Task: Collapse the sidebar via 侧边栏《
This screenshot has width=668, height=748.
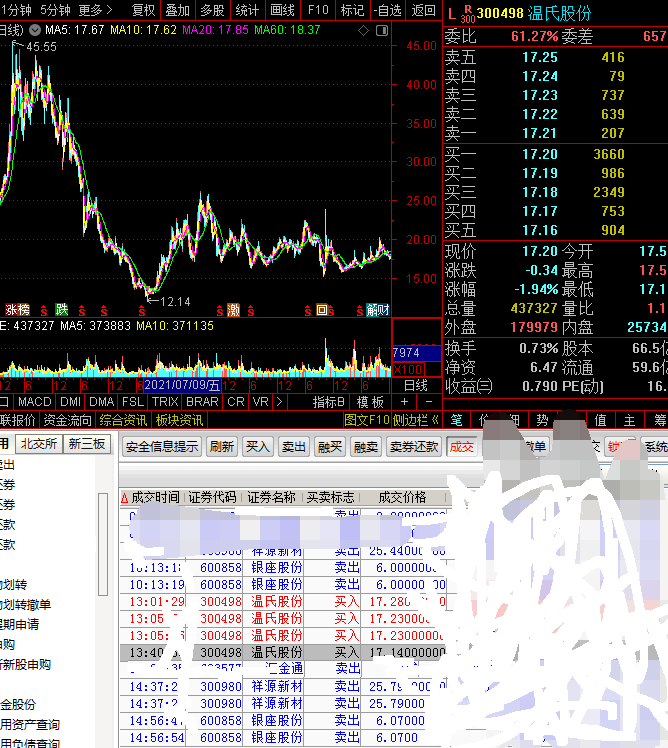Action: coord(415,420)
